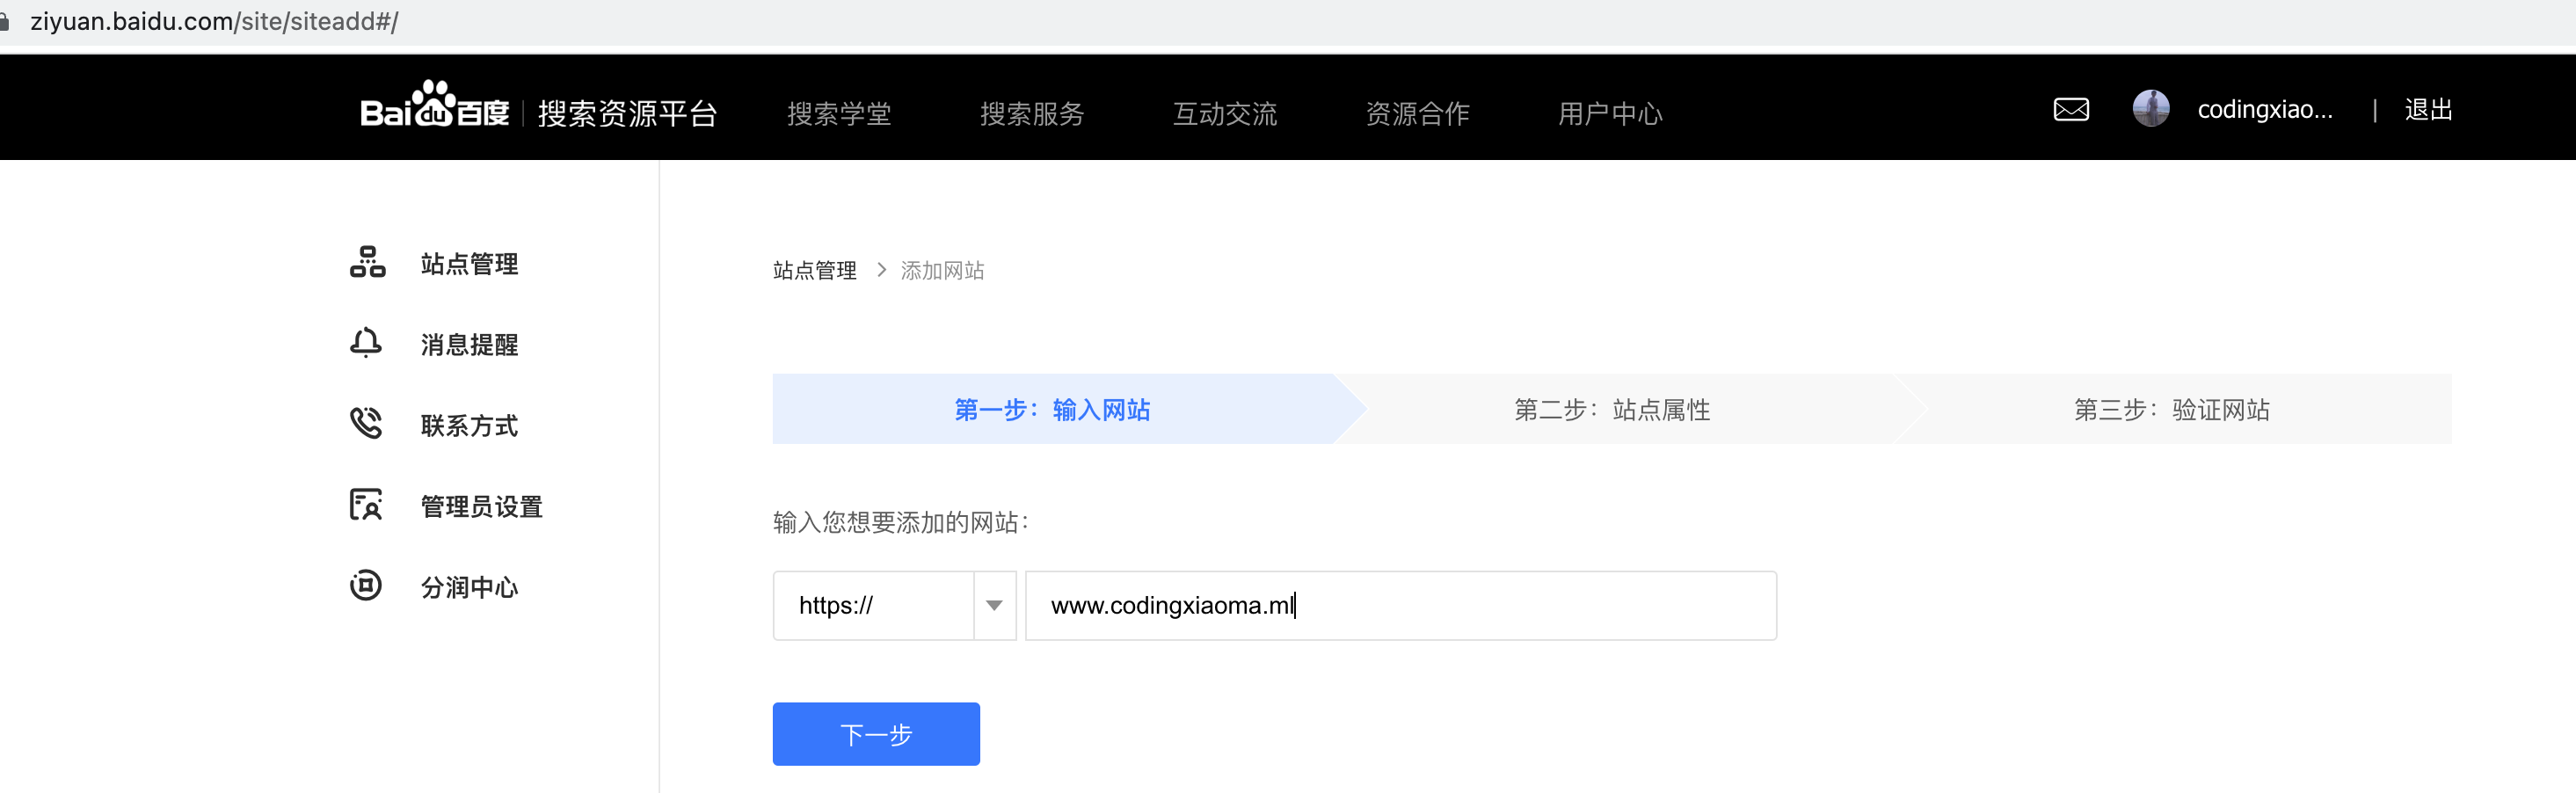Click the 添加网站 breadcrumb text
This screenshot has width=2576, height=793.
[942, 270]
